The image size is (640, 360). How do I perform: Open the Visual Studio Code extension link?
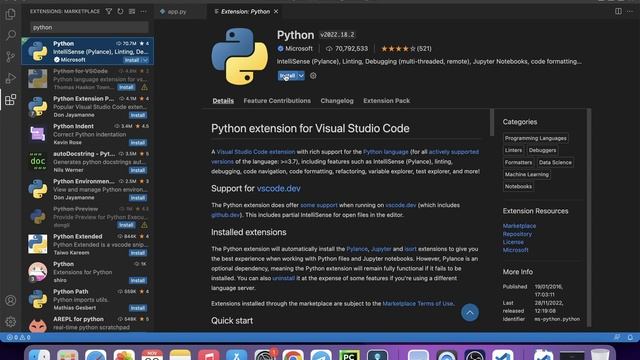(x=256, y=152)
